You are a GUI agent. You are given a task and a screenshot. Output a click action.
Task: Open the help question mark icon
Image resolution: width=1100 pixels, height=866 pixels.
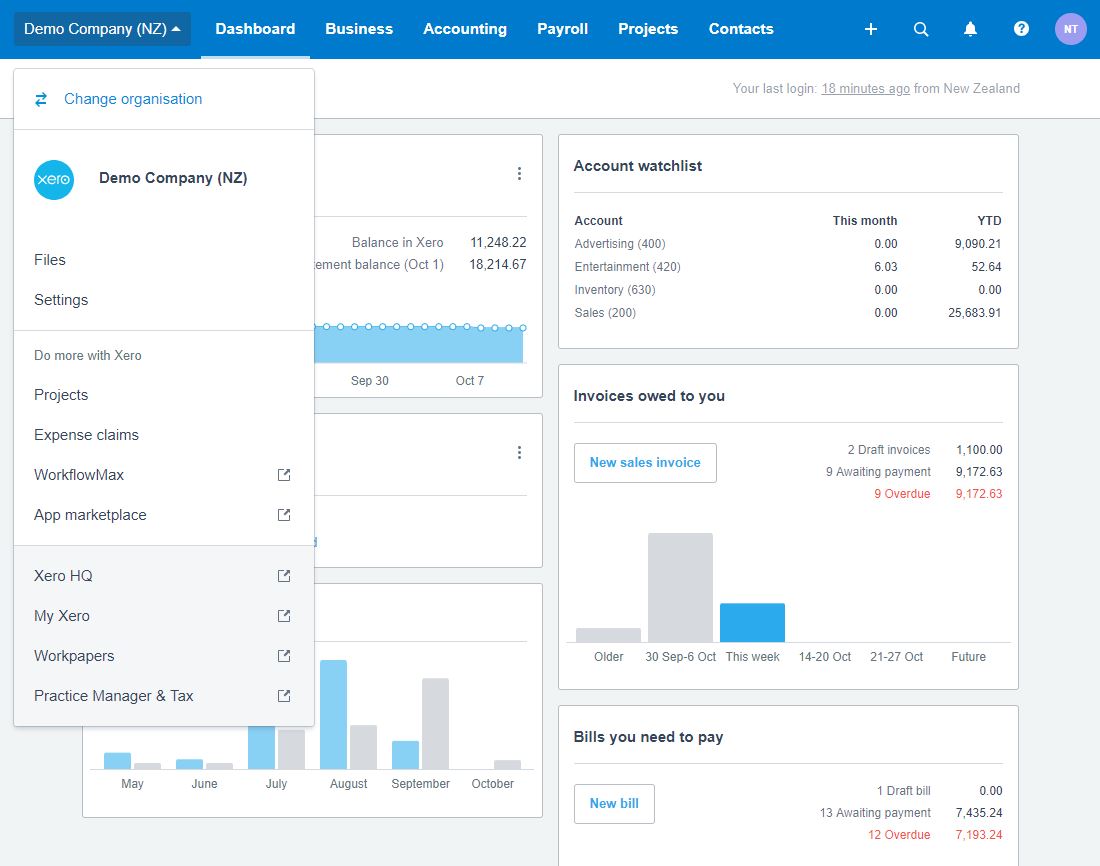[1021, 29]
